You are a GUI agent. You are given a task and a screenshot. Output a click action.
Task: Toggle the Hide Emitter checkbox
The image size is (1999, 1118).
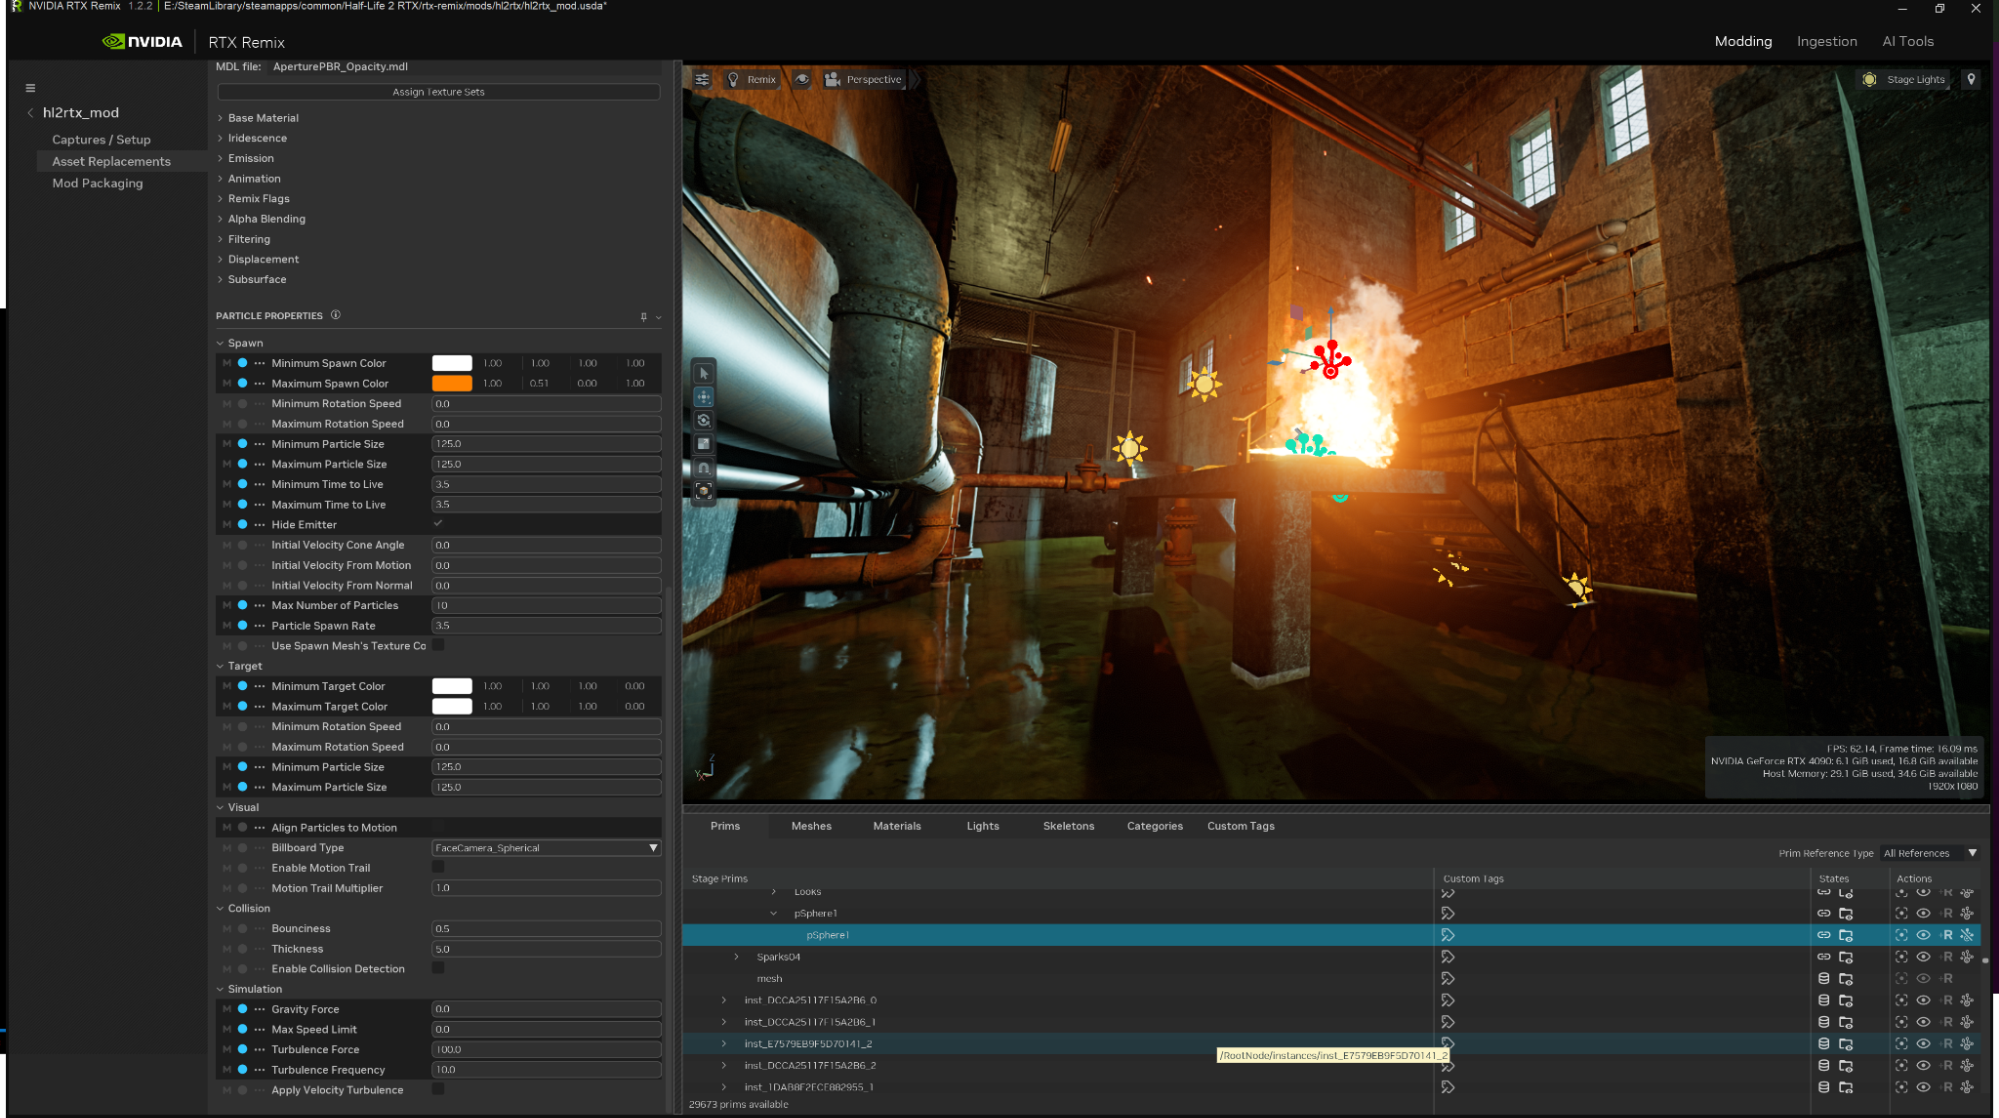click(437, 523)
